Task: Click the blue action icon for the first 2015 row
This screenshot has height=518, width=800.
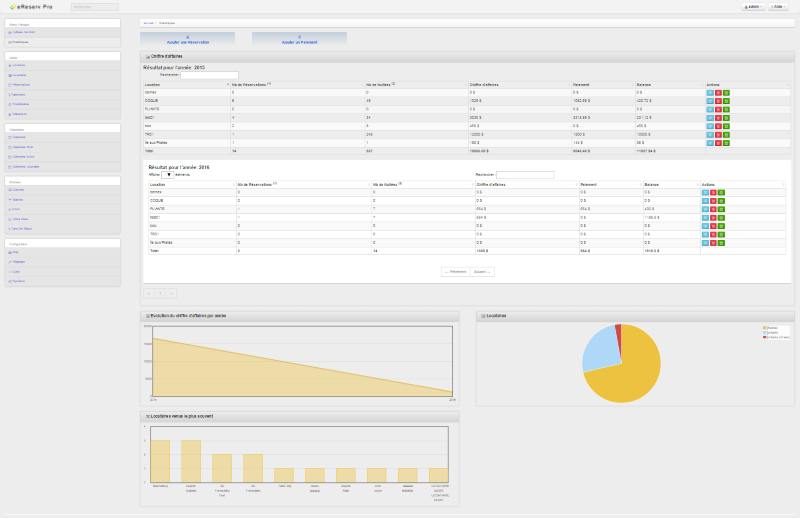Action: point(709,92)
